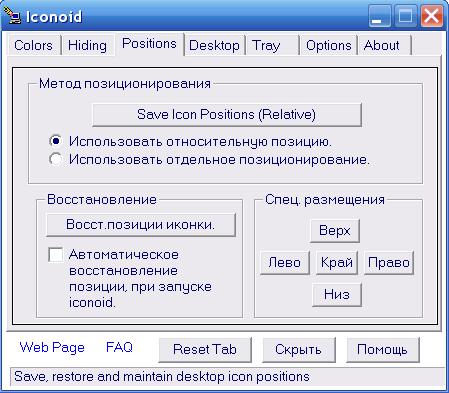Go to the Desktop tab
Image resolution: width=449 pixels, height=393 pixels.
[214, 45]
